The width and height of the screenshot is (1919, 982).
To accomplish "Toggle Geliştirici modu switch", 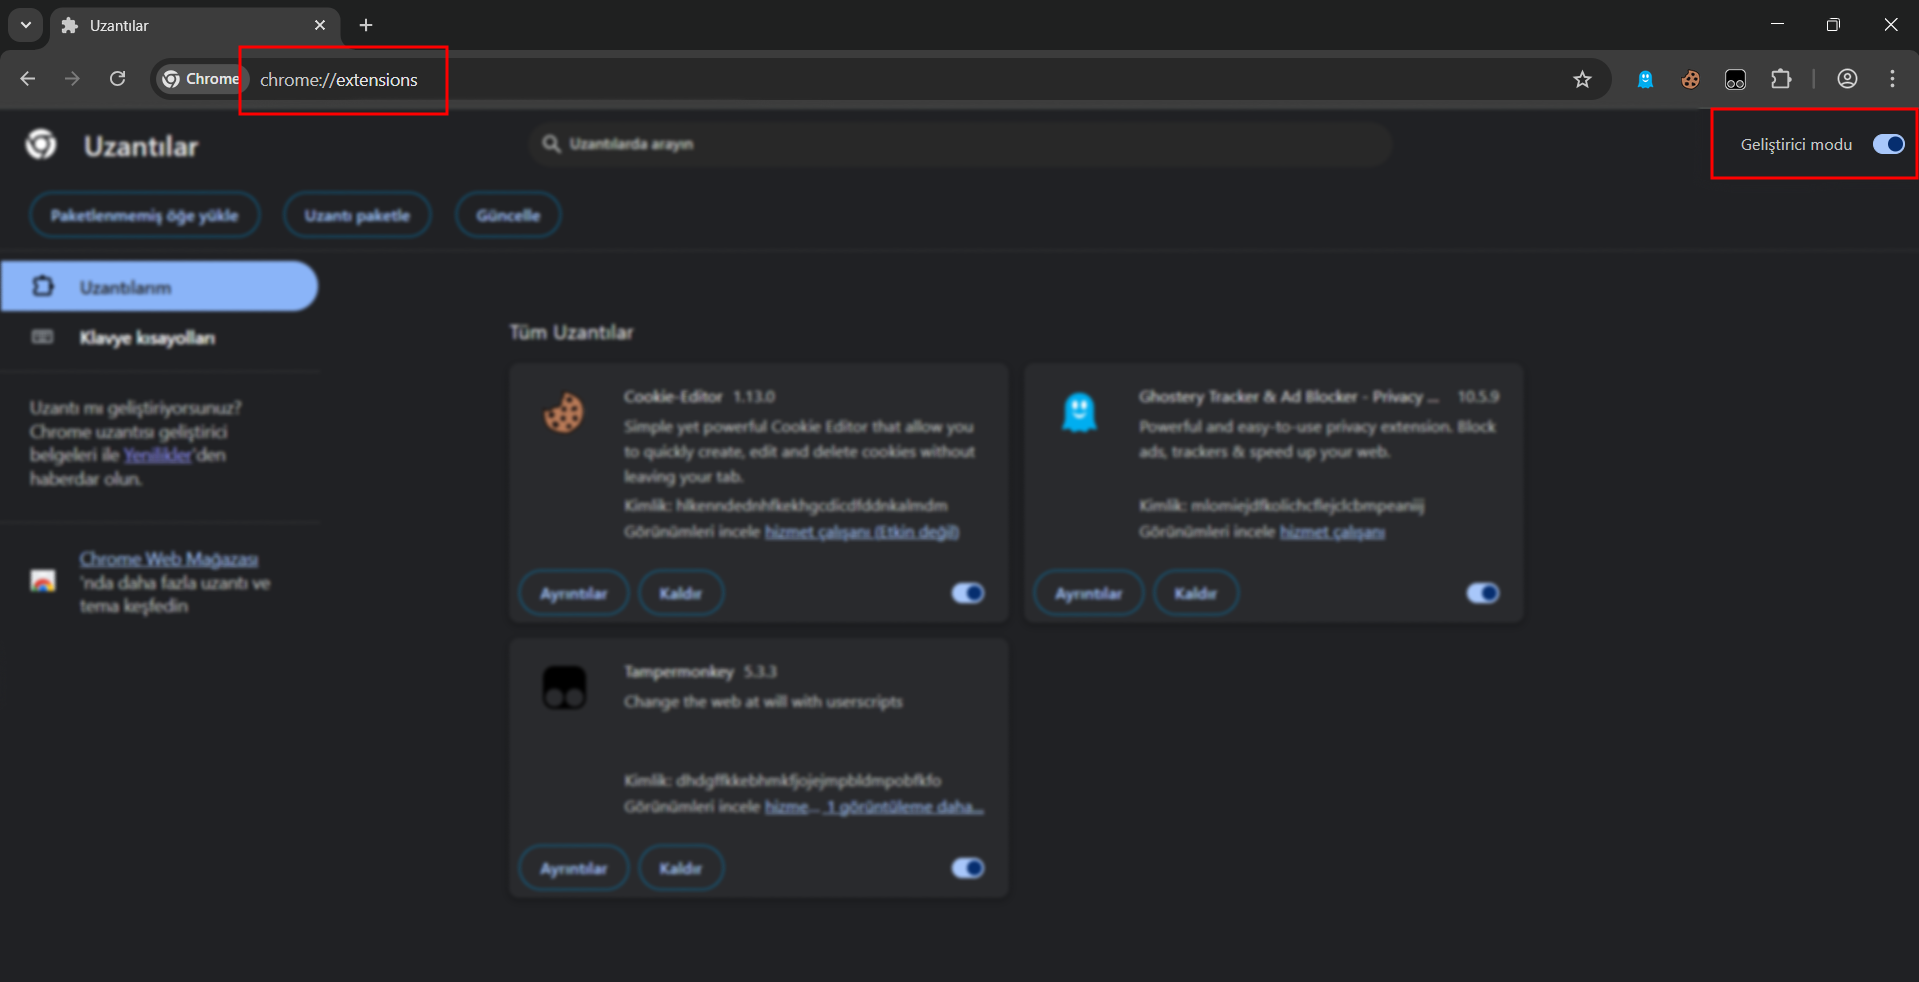I will [x=1888, y=144].
